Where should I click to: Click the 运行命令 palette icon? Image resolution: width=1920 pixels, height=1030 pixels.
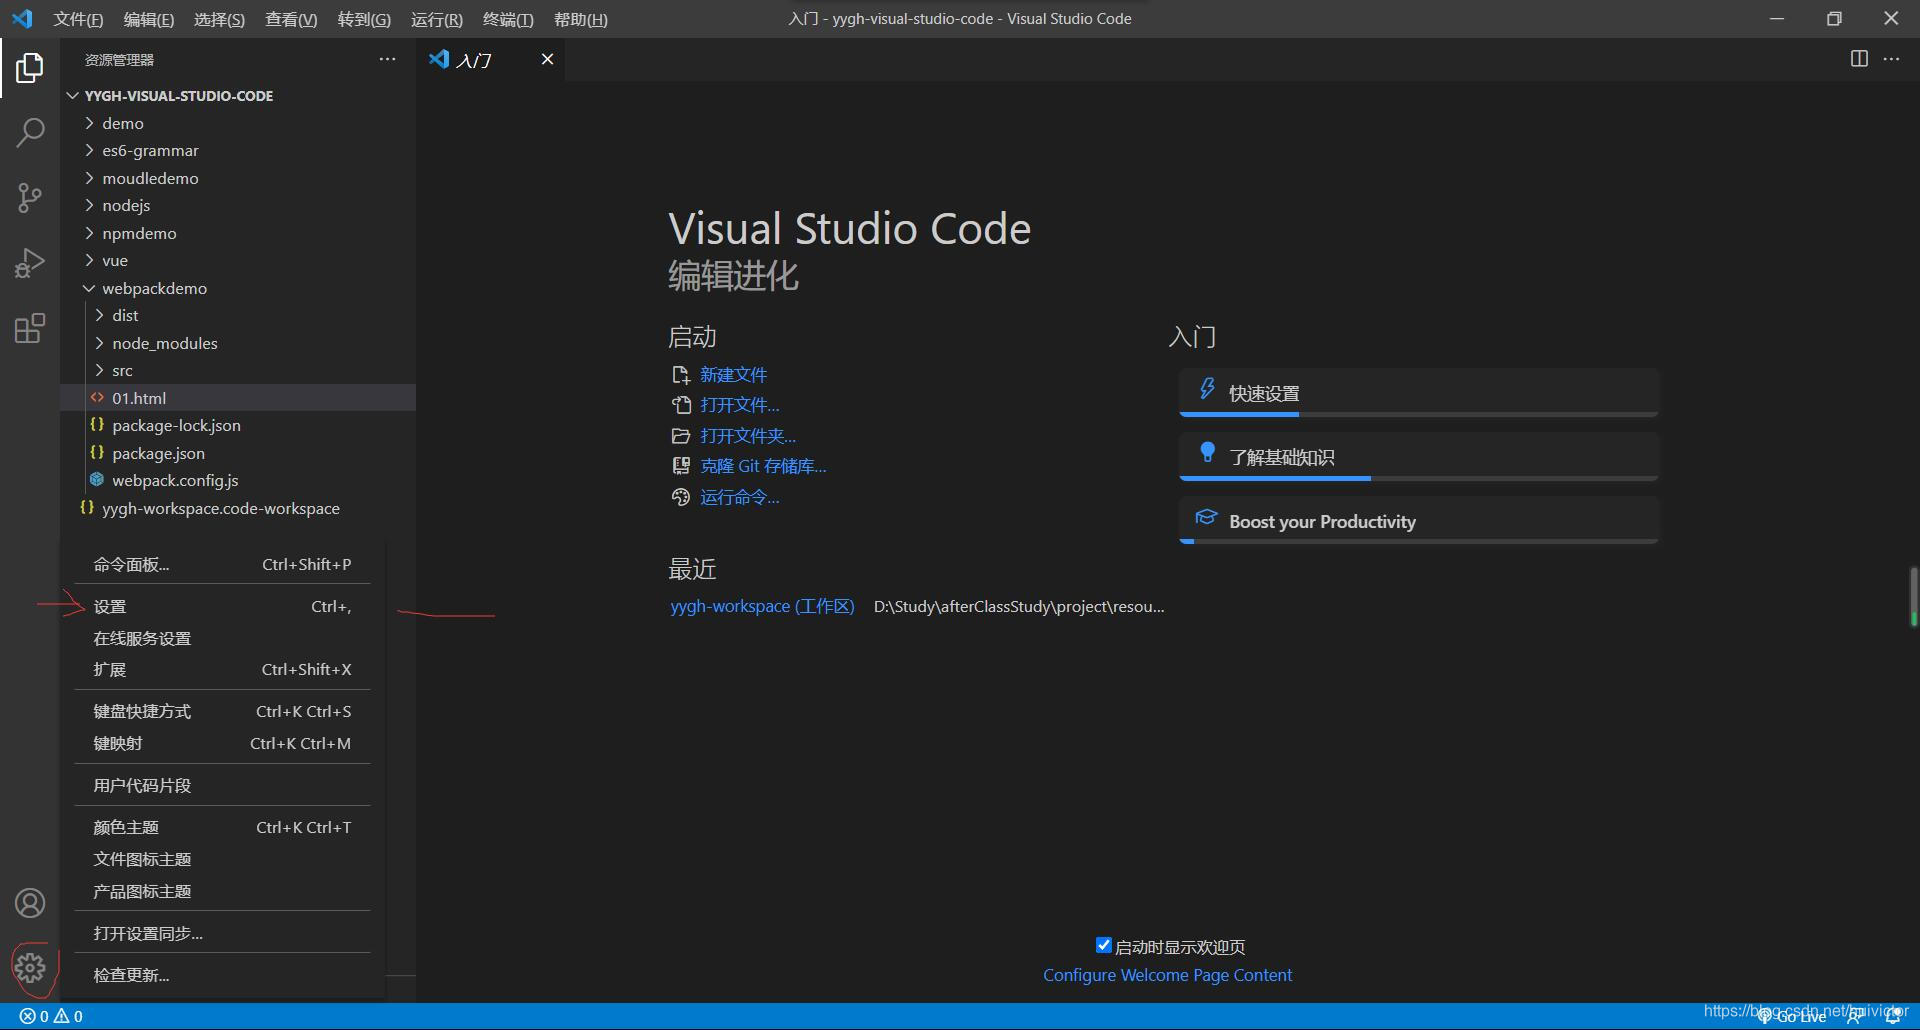pos(681,497)
